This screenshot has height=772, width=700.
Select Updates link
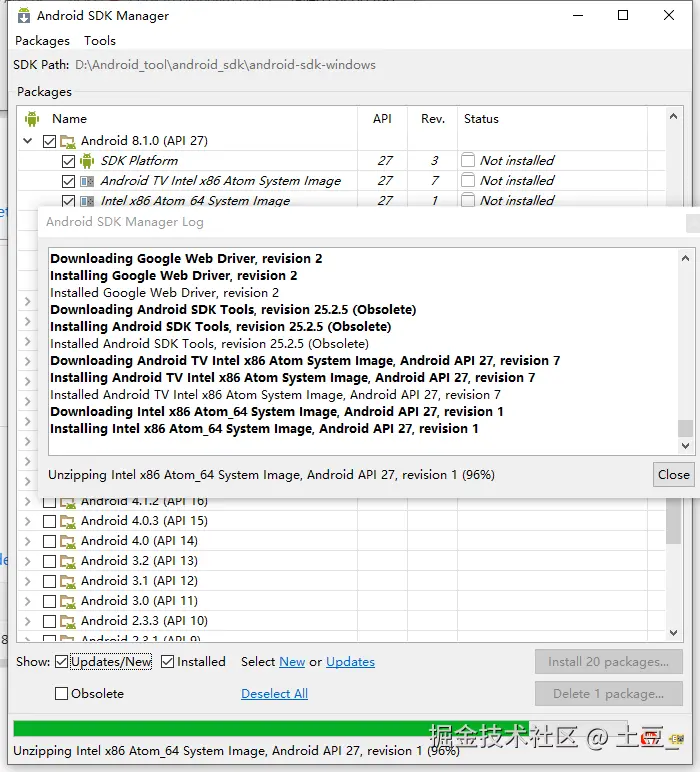(x=350, y=662)
